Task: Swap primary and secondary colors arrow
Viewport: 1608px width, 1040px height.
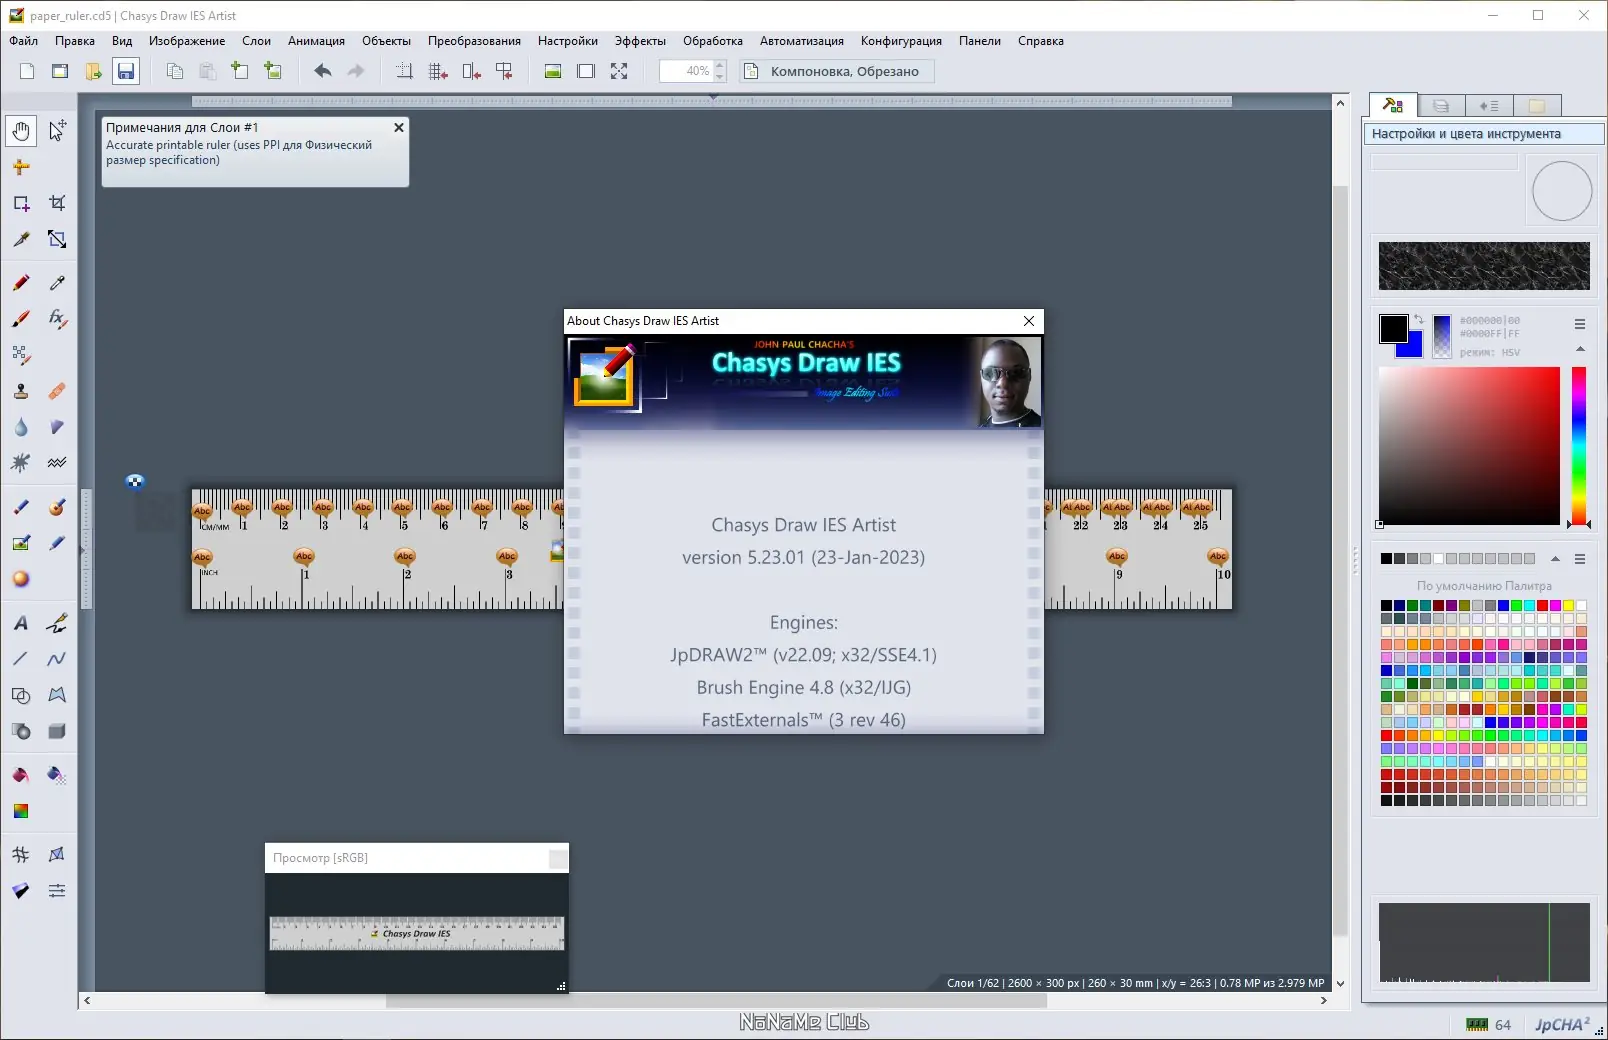Action: [x=1418, y=320]
